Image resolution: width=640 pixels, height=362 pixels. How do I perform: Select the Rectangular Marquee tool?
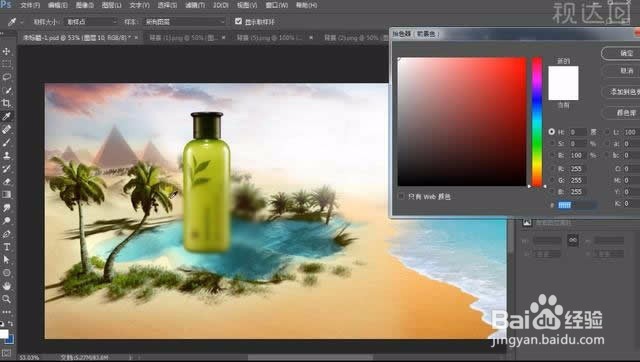[x=7, y=64]
